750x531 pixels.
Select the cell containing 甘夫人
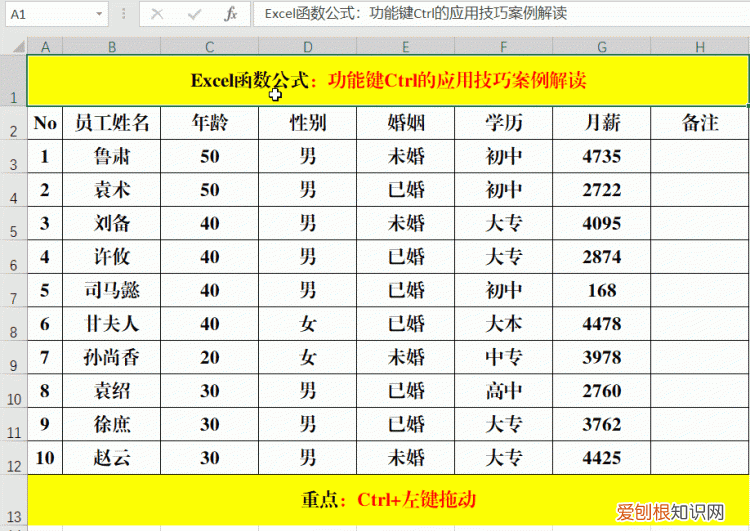pyautogui.click(x=111, y=324)
